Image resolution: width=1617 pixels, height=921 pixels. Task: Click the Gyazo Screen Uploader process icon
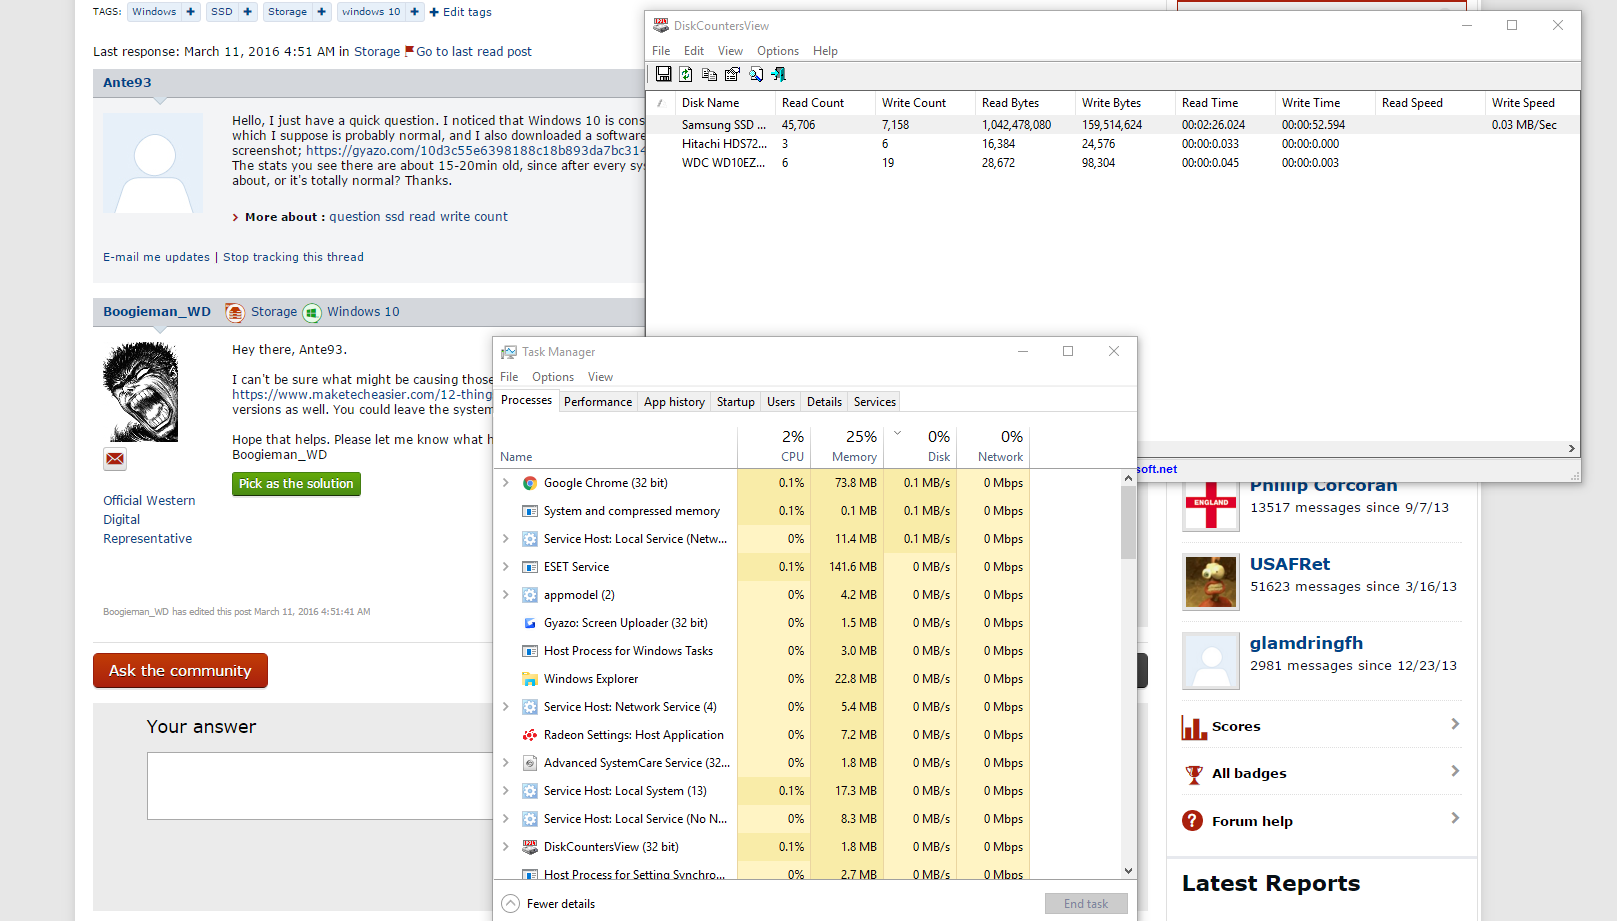tap(530, 623)
